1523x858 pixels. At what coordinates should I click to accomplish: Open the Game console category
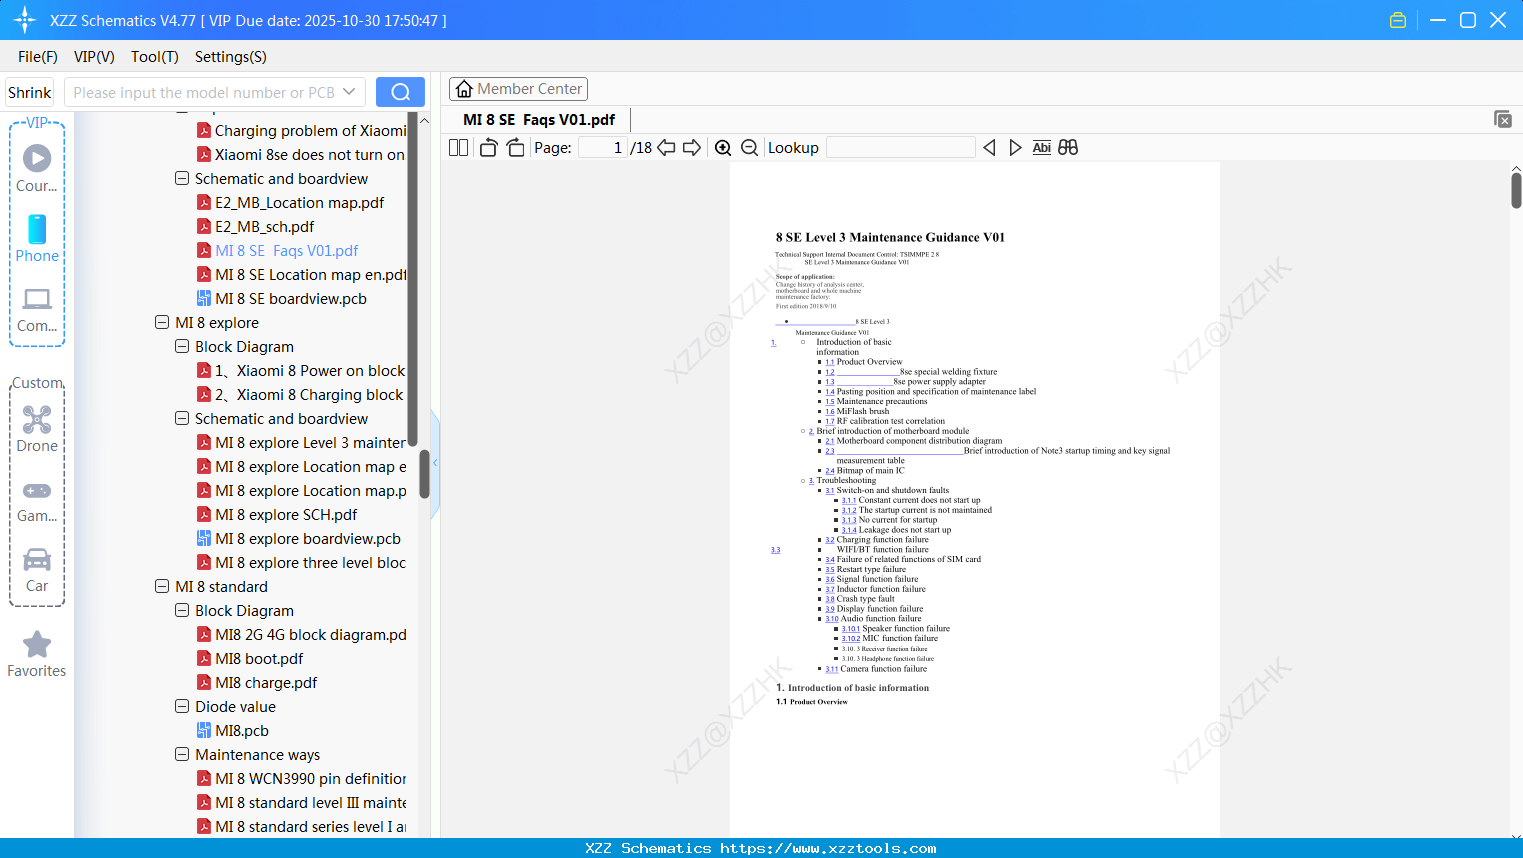(x=37, y=500)
